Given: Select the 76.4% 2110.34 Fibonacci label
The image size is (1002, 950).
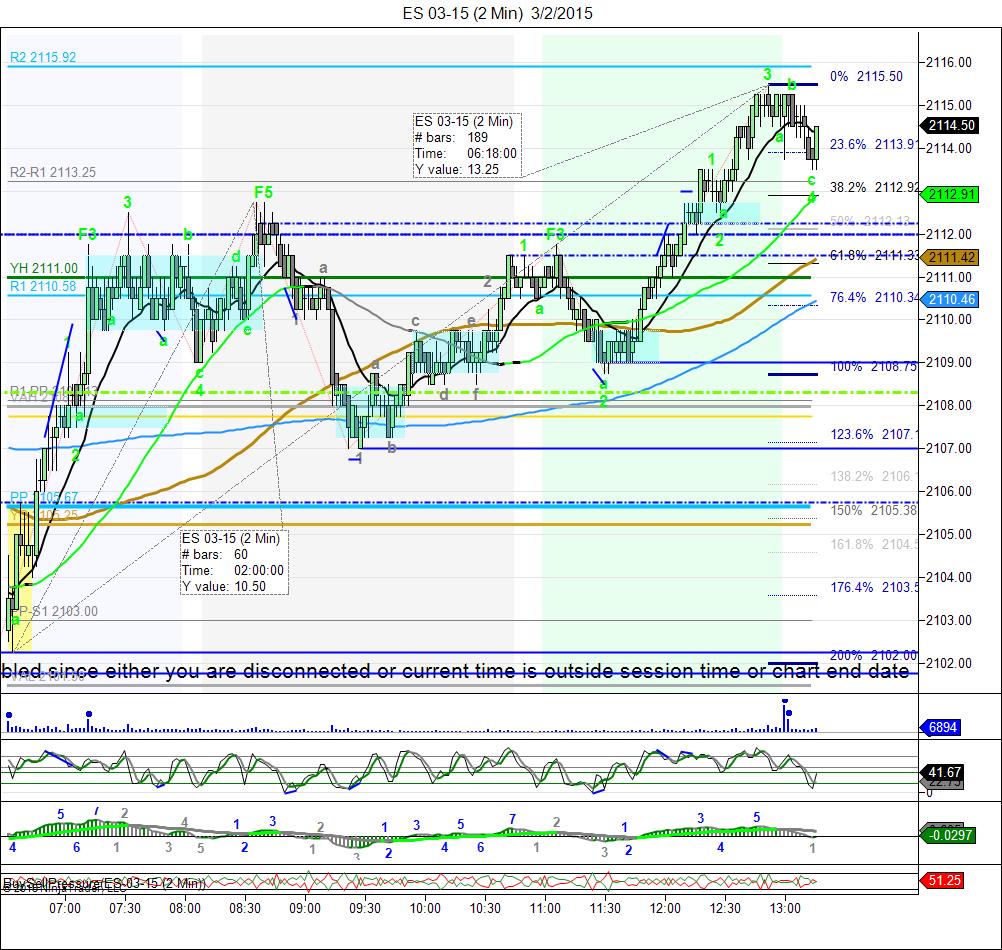Looking at the screenshot, I should 874,298.
